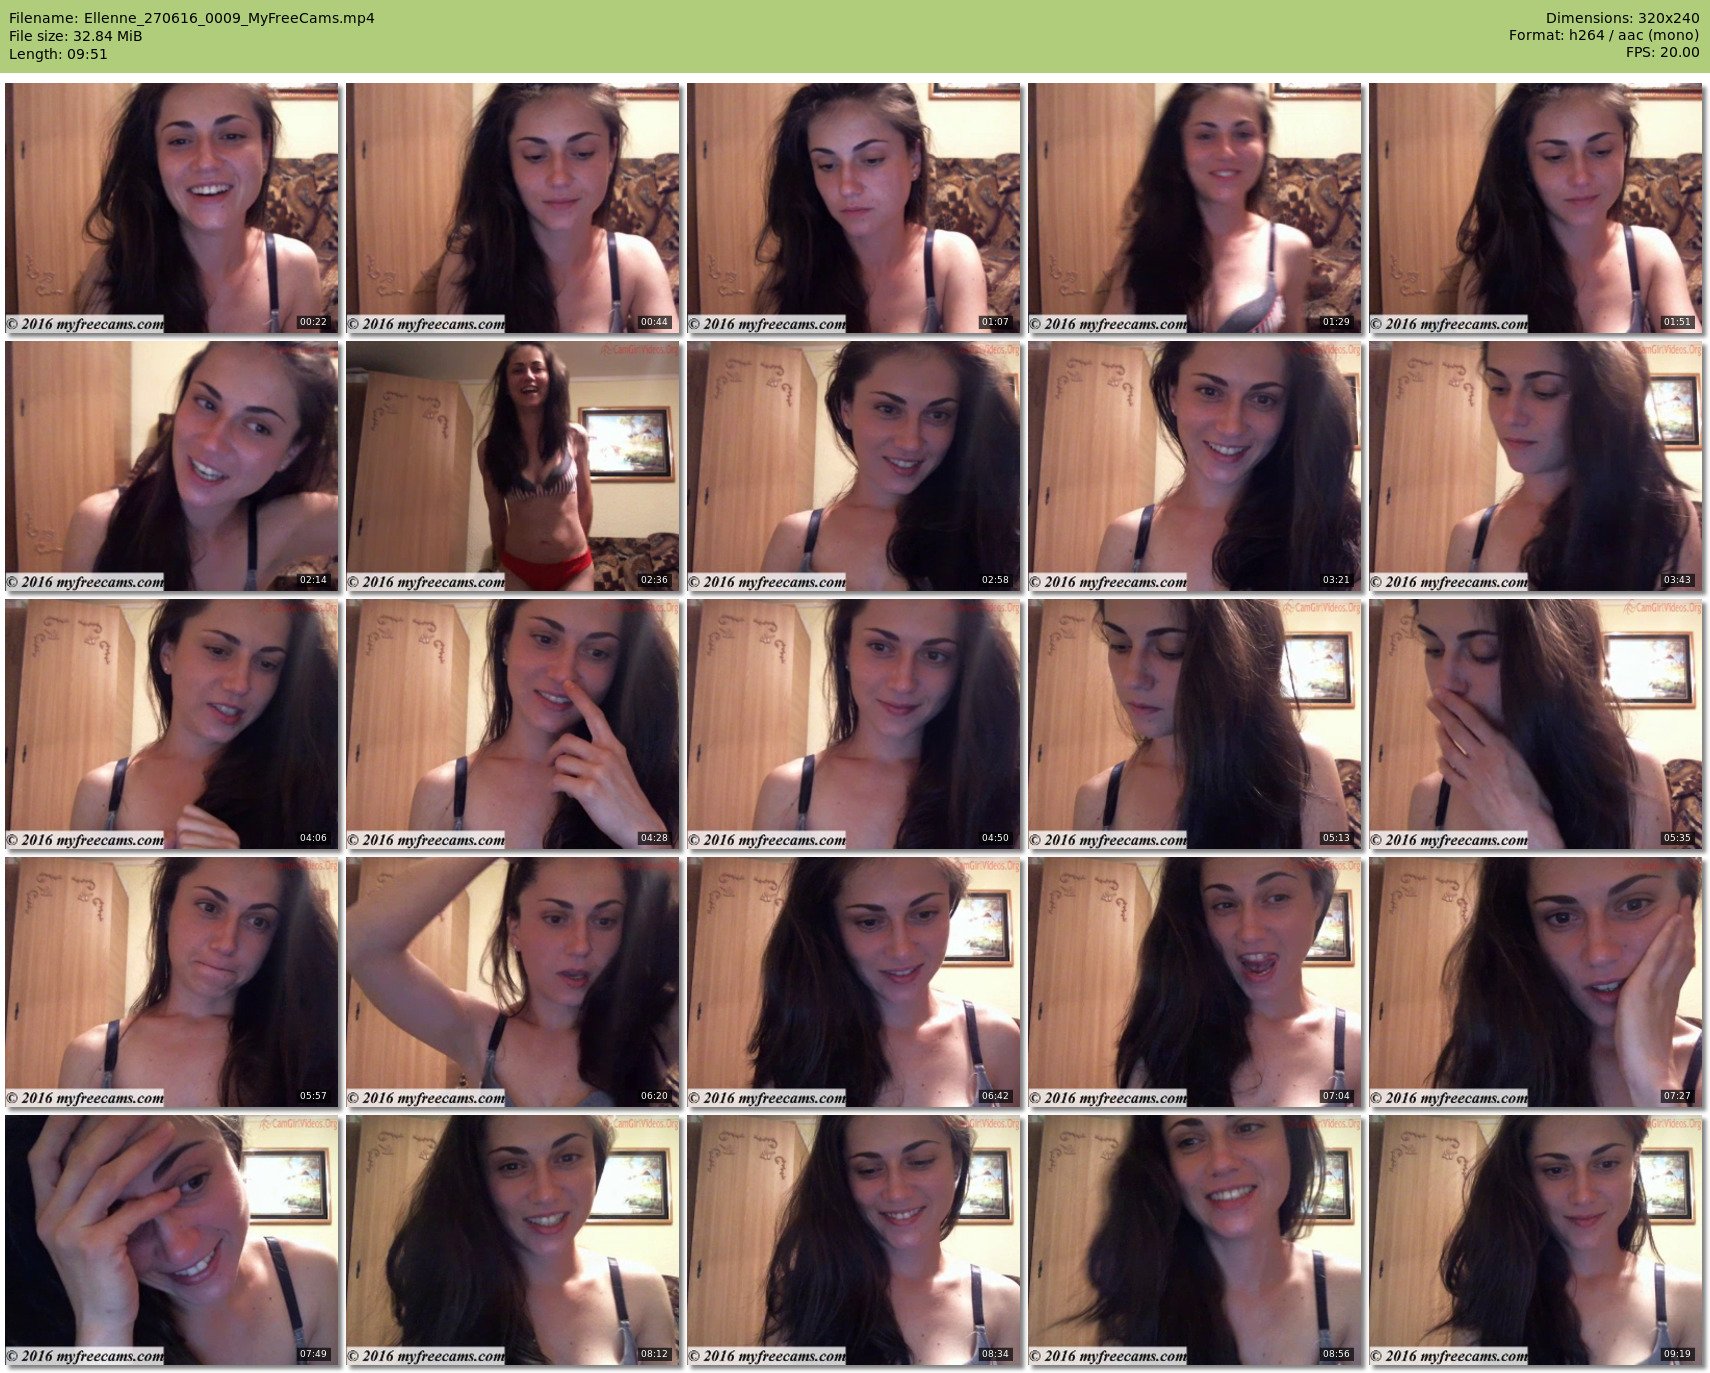Open the thumbnail at timestamp 00:44
Screen dimensions: 1710x1373
513,208
